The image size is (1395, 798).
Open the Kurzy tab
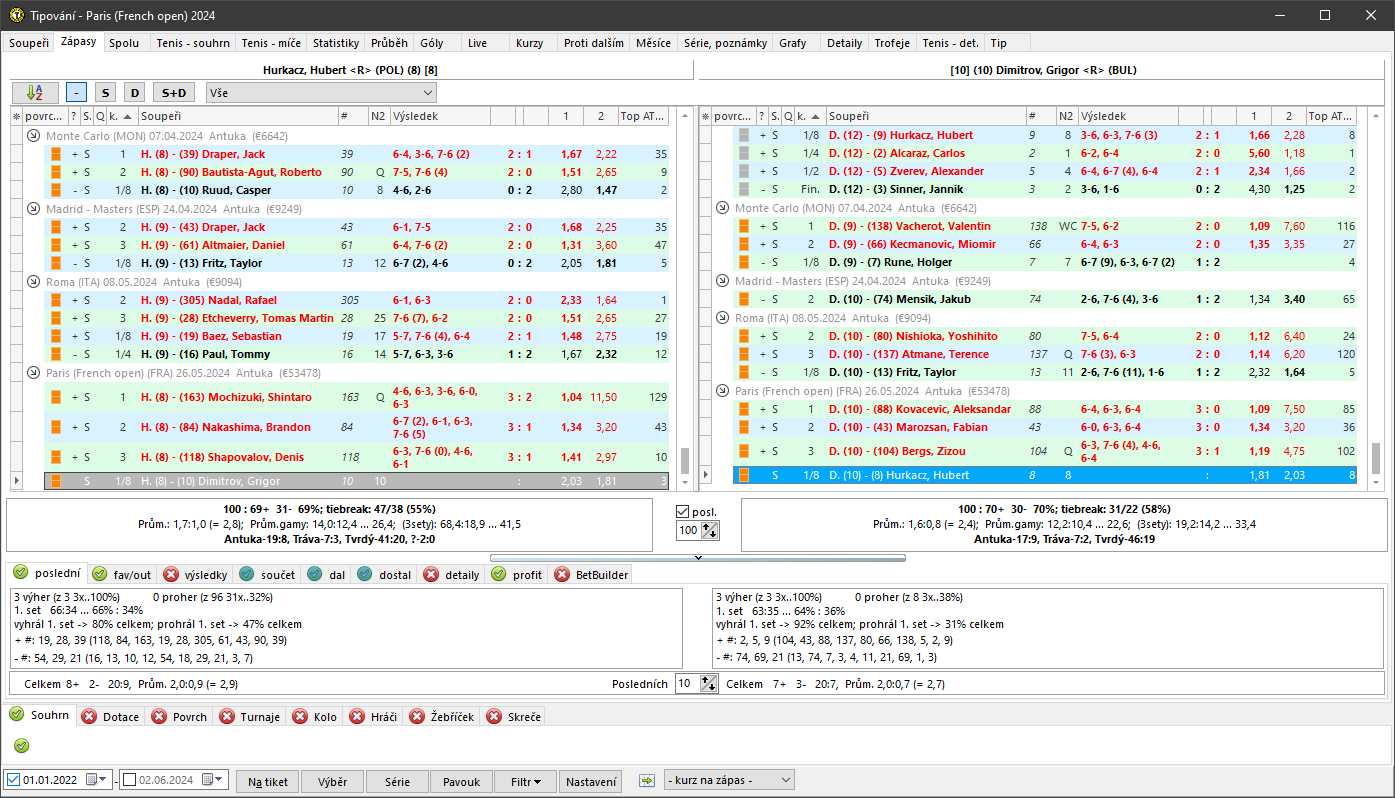tap(527, 43)
